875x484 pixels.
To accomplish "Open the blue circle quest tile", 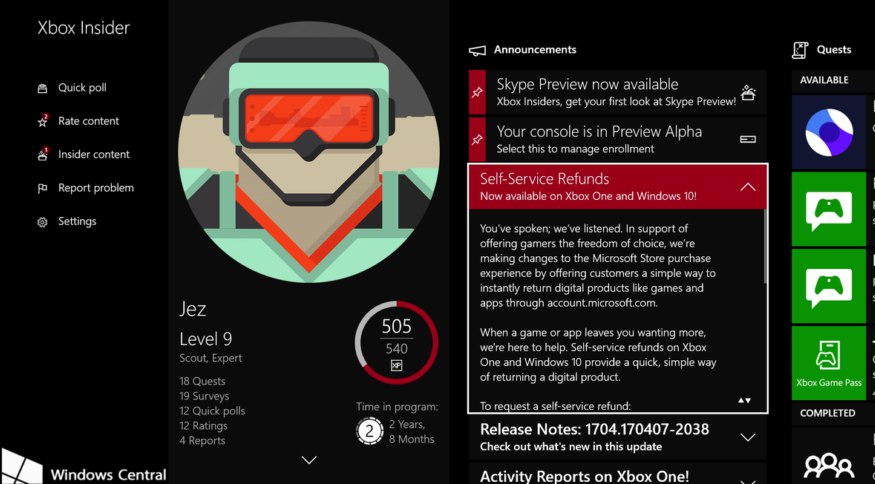I will click(x=829, y=132).
